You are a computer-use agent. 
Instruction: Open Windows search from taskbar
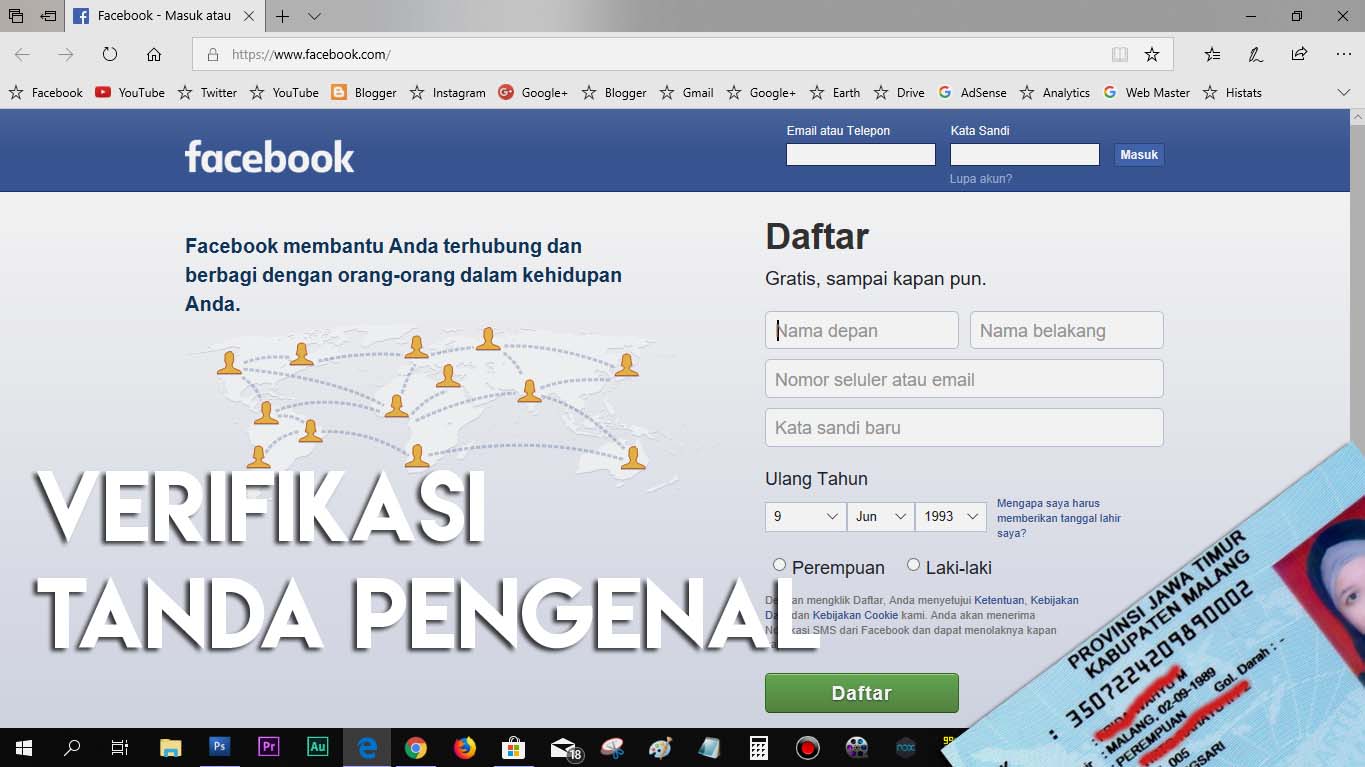pyautogui.click(x=72, y=747)
